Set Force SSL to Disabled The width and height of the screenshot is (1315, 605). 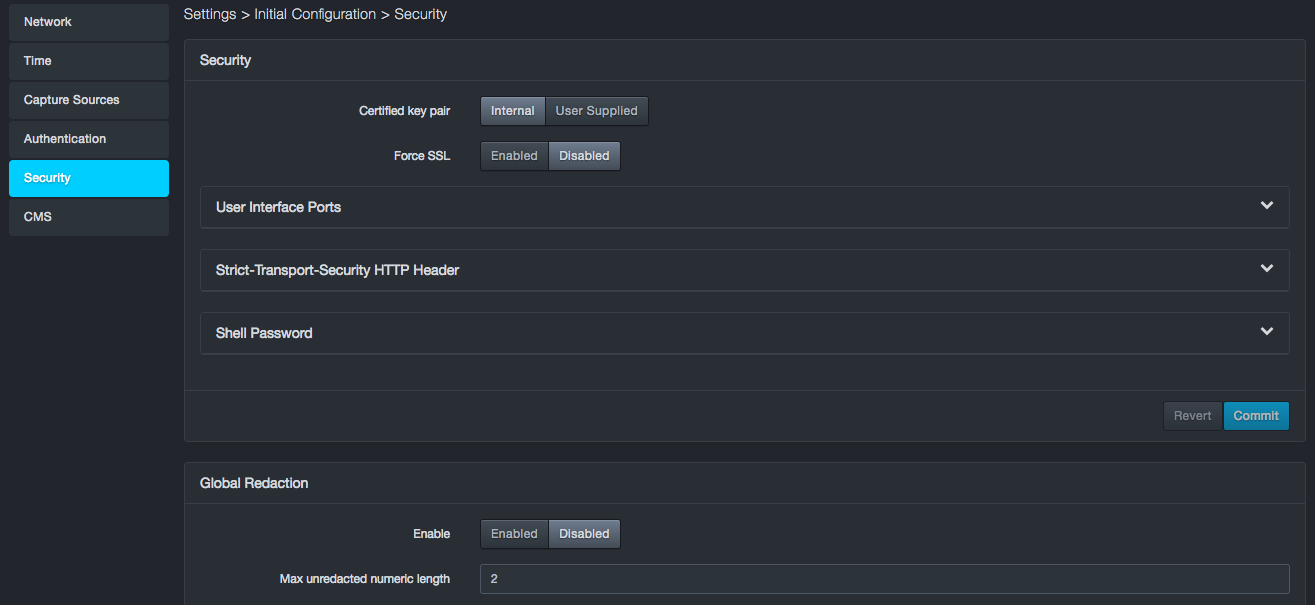point(584,156)
